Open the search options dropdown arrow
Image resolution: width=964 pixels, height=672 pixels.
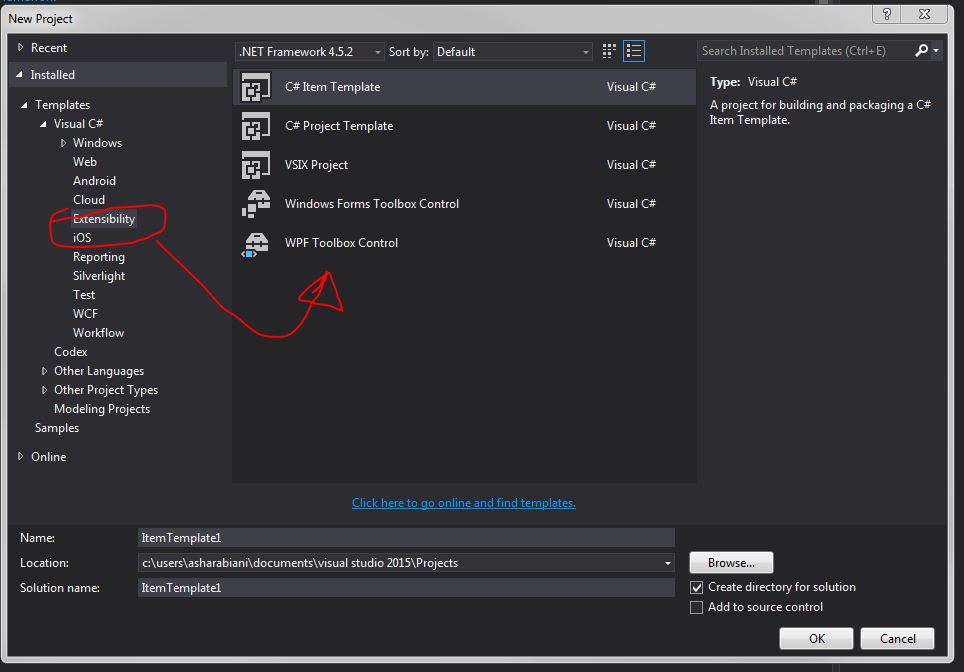point(936,50)
